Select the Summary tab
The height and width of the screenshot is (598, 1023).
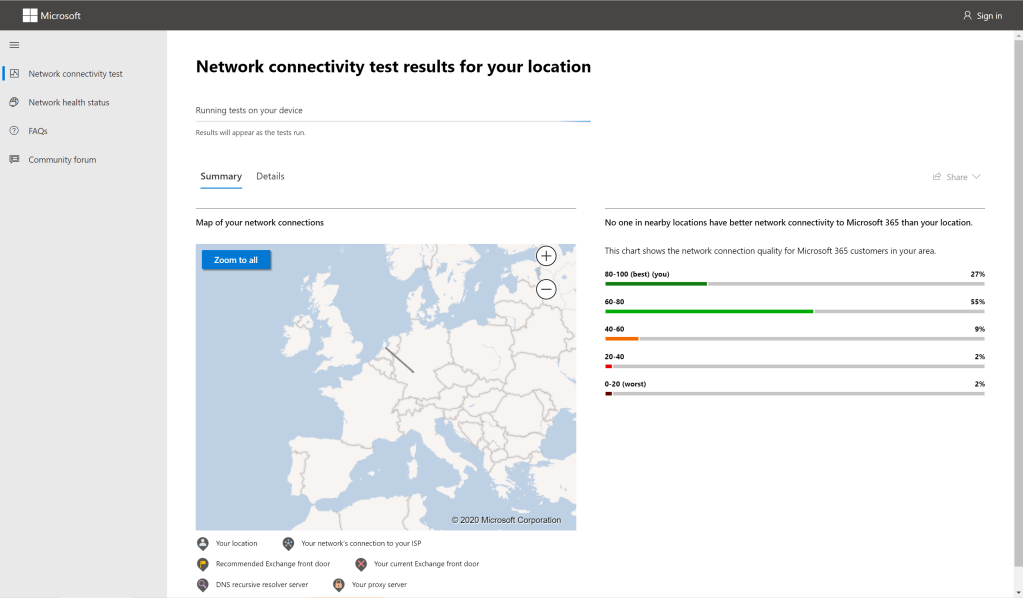click(221, 176)
